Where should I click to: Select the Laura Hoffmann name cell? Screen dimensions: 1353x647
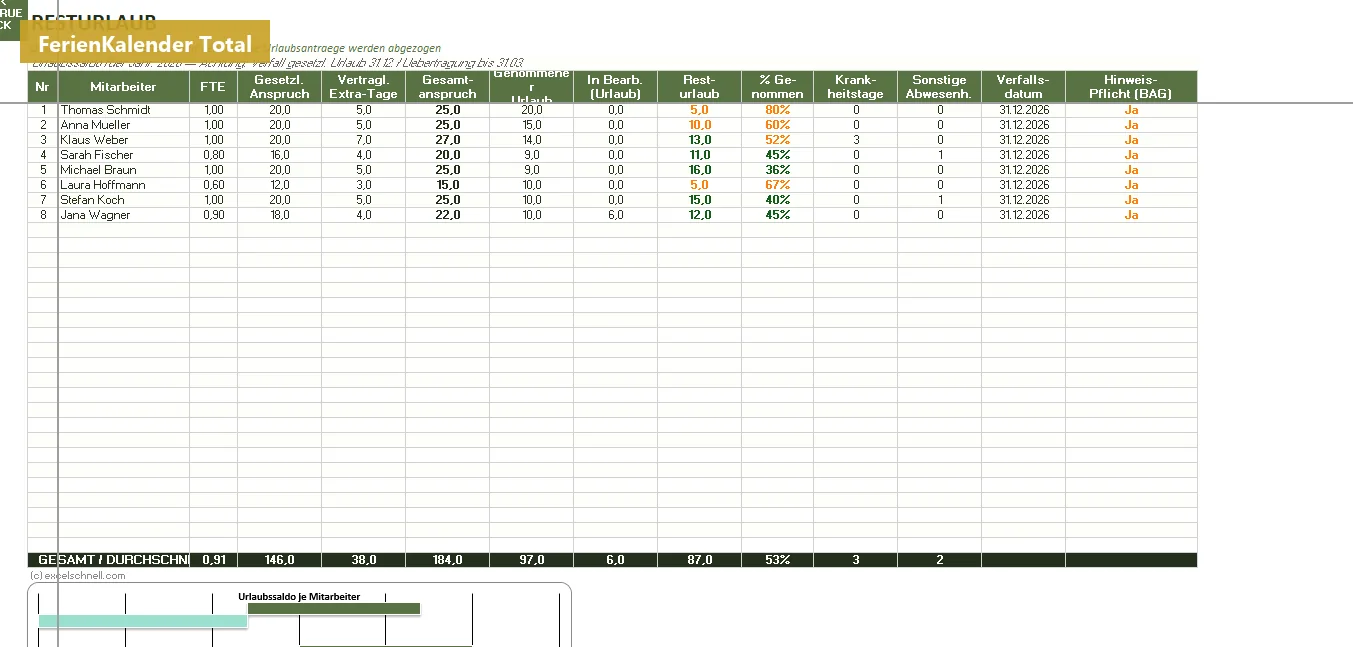click(x=123, y=185)
